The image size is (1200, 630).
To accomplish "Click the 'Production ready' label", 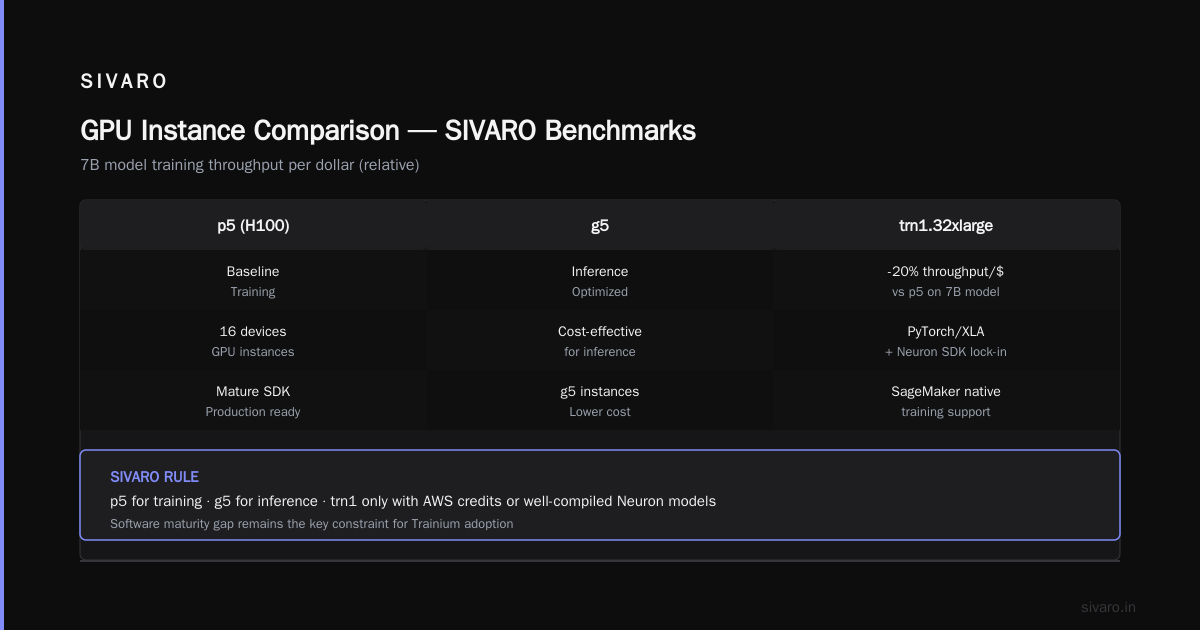I will [x=253, y=412].
